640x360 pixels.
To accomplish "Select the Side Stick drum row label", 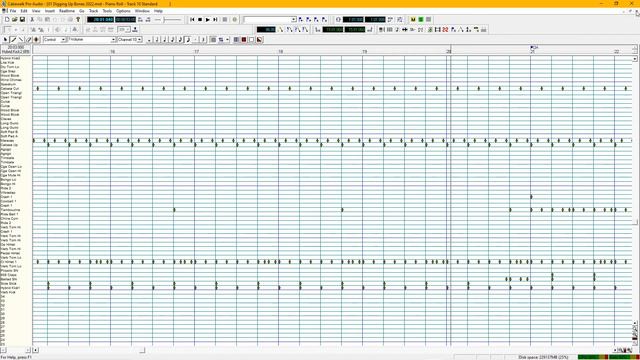I will (9, 284).
